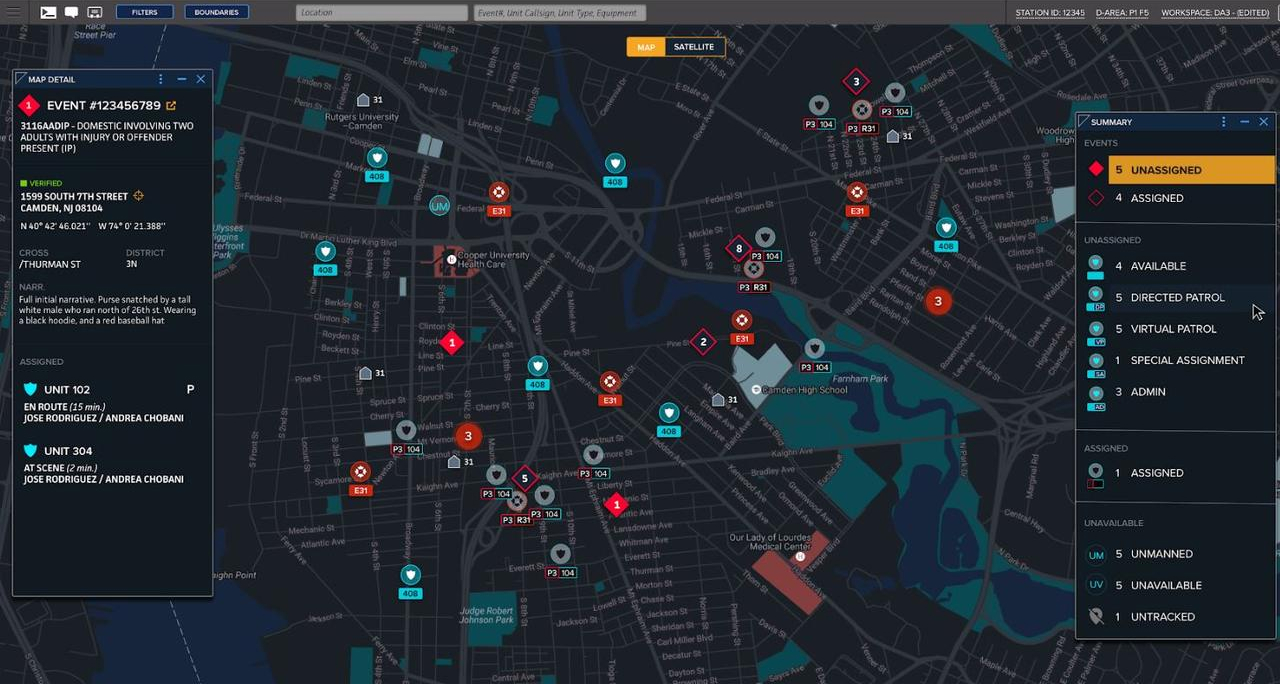Click station 31 marker near Rutgers University
The width and height of the screenshot is (1280, 684).
pyautogui.click(x=370, y=100)
